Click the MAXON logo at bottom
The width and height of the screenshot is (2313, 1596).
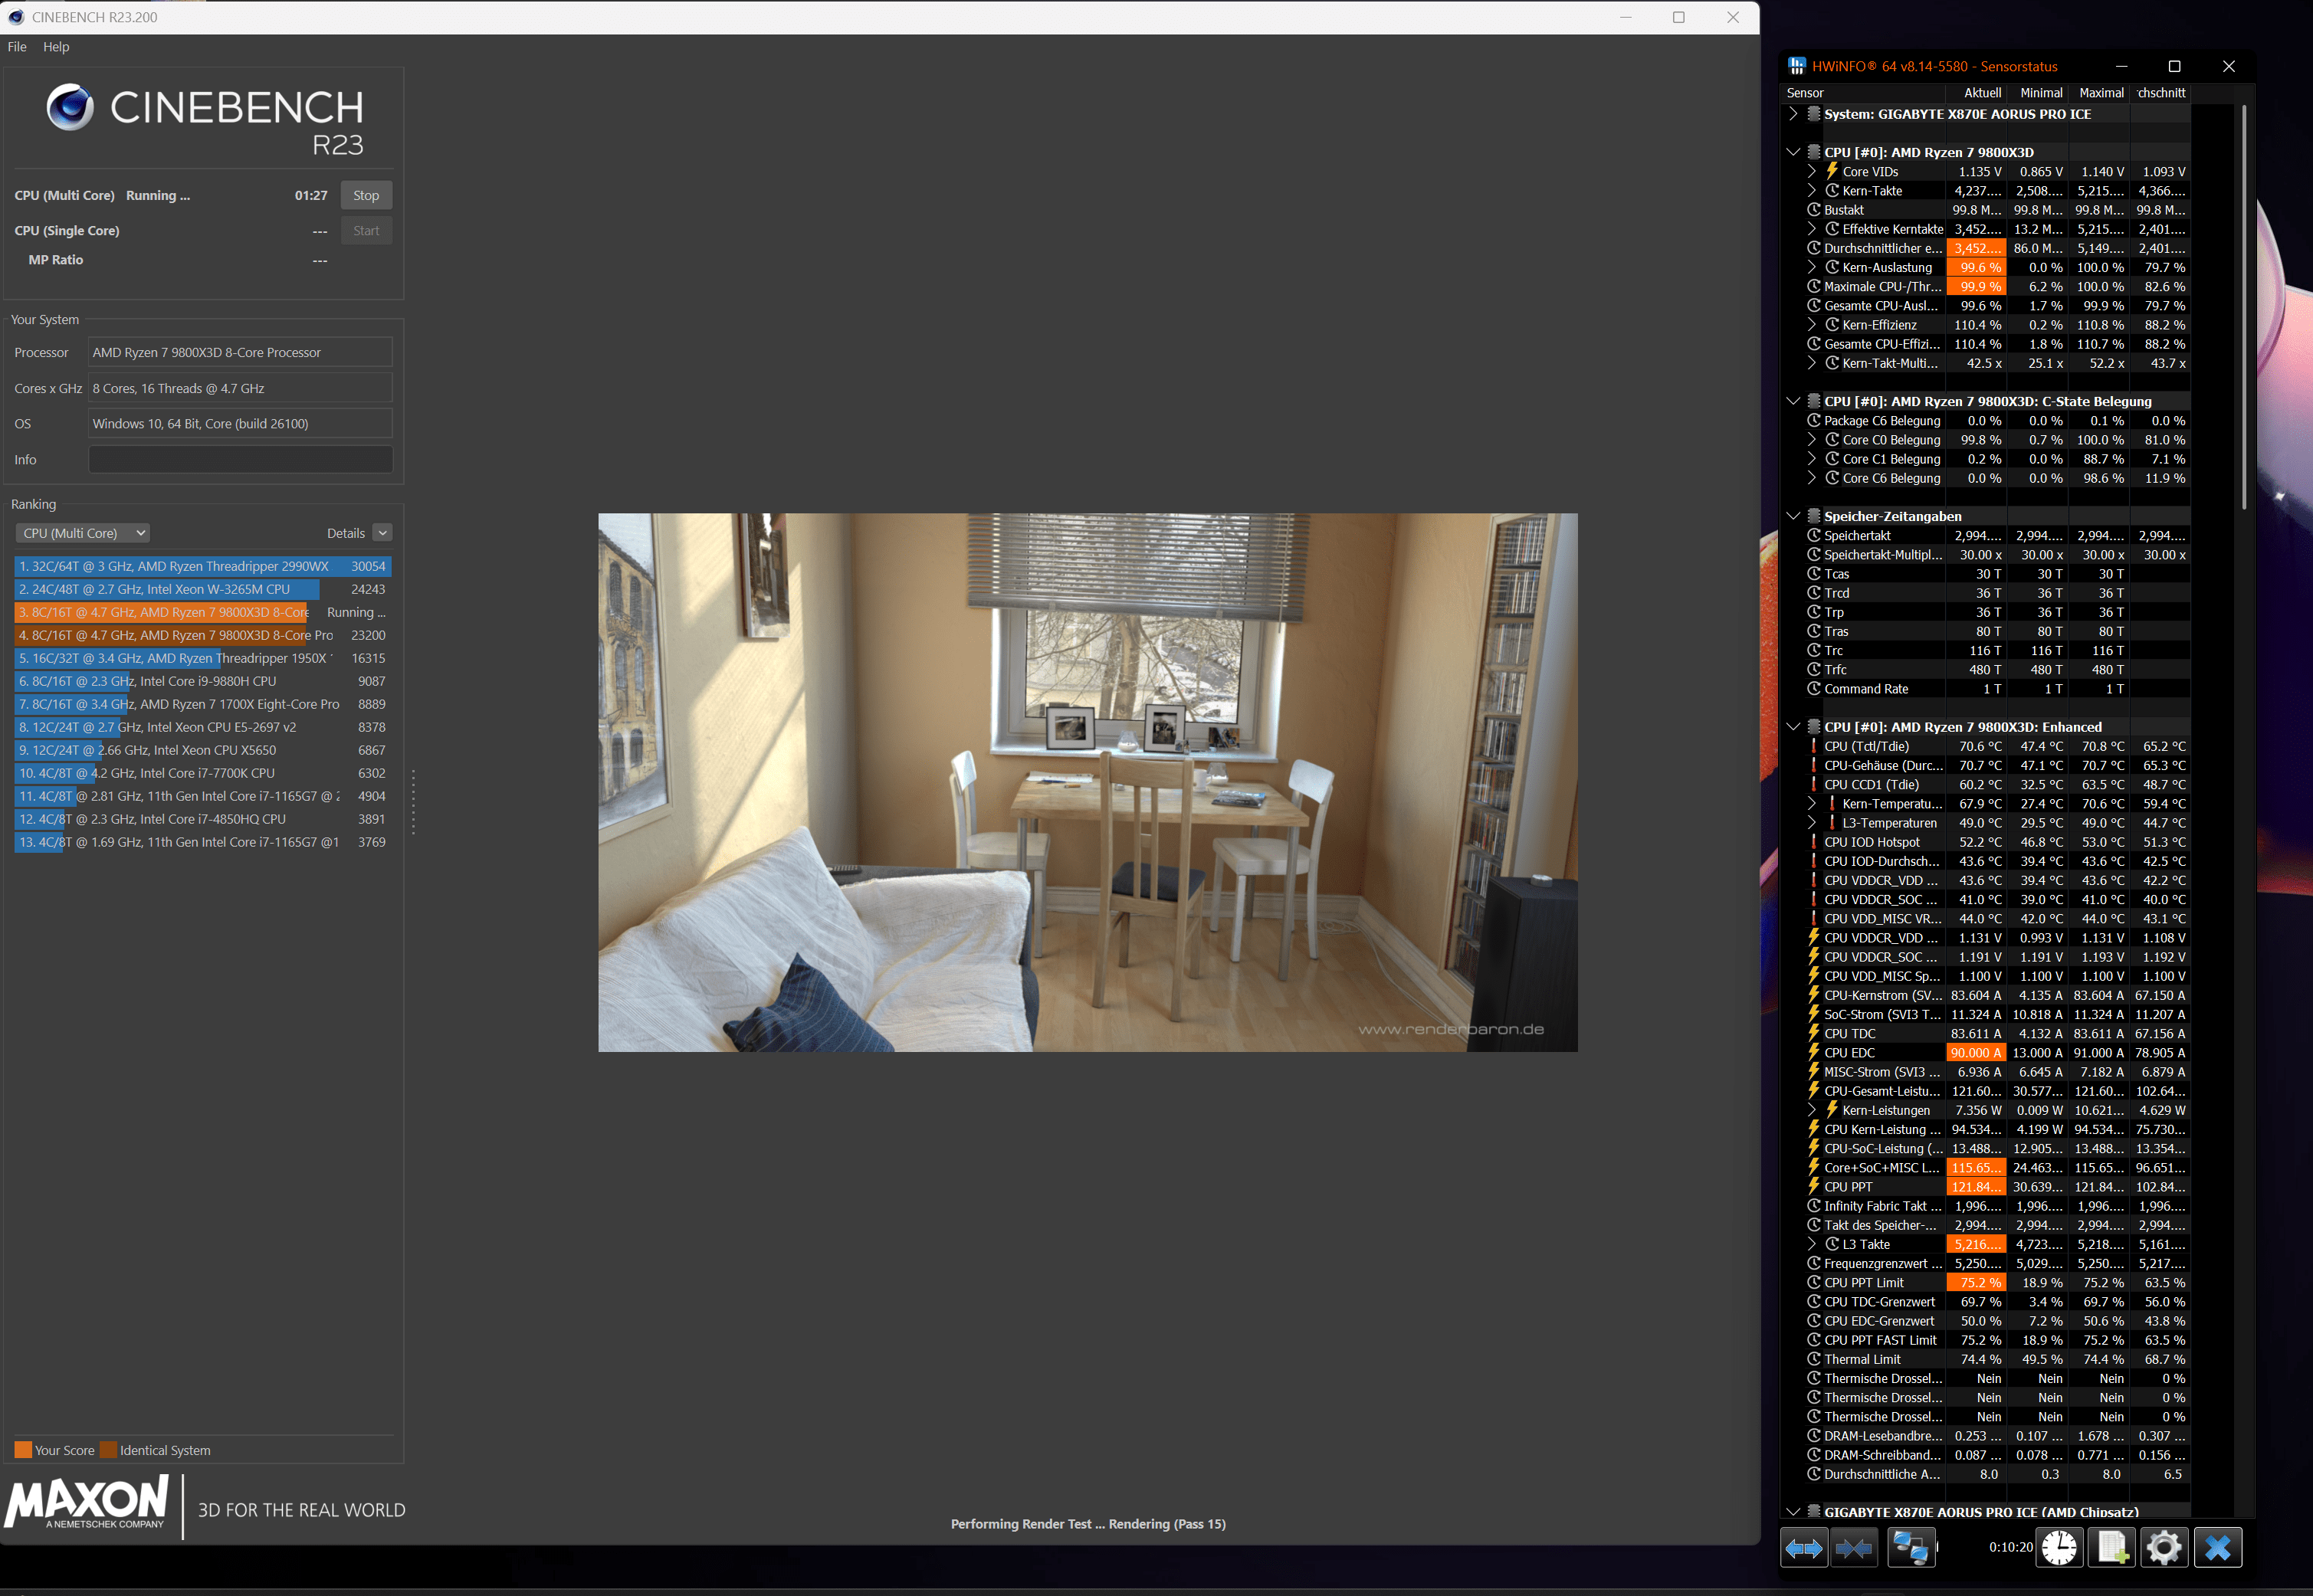tap(86, 1504)
